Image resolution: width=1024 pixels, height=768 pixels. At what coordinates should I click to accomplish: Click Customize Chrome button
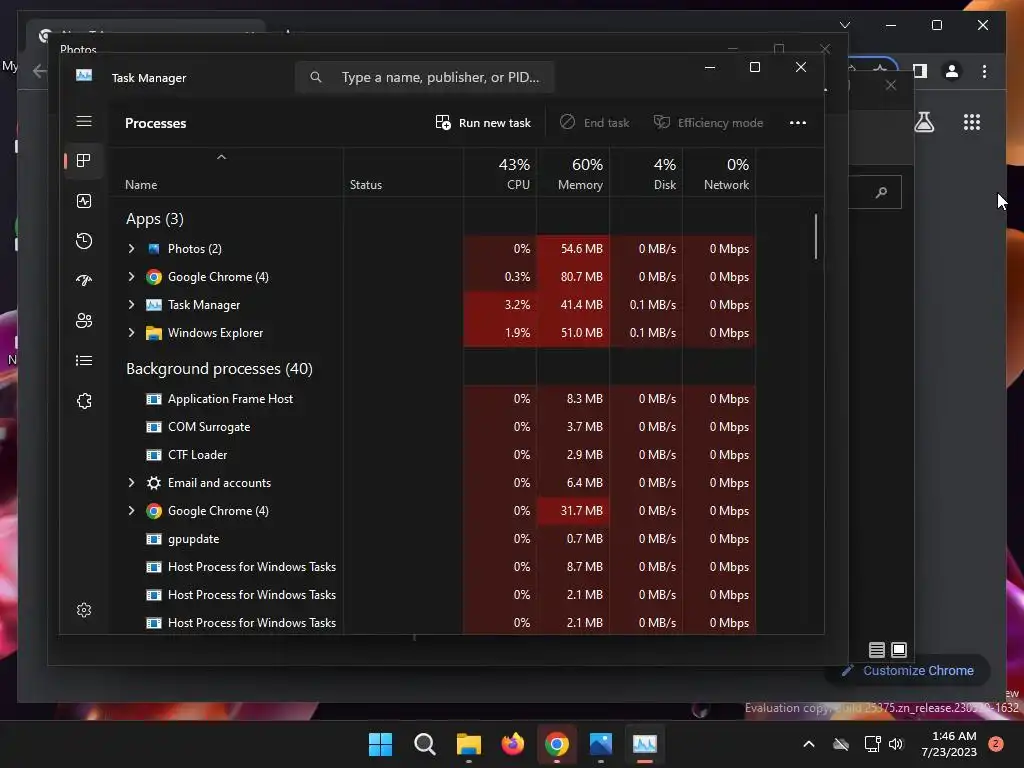tap(908, 671)
